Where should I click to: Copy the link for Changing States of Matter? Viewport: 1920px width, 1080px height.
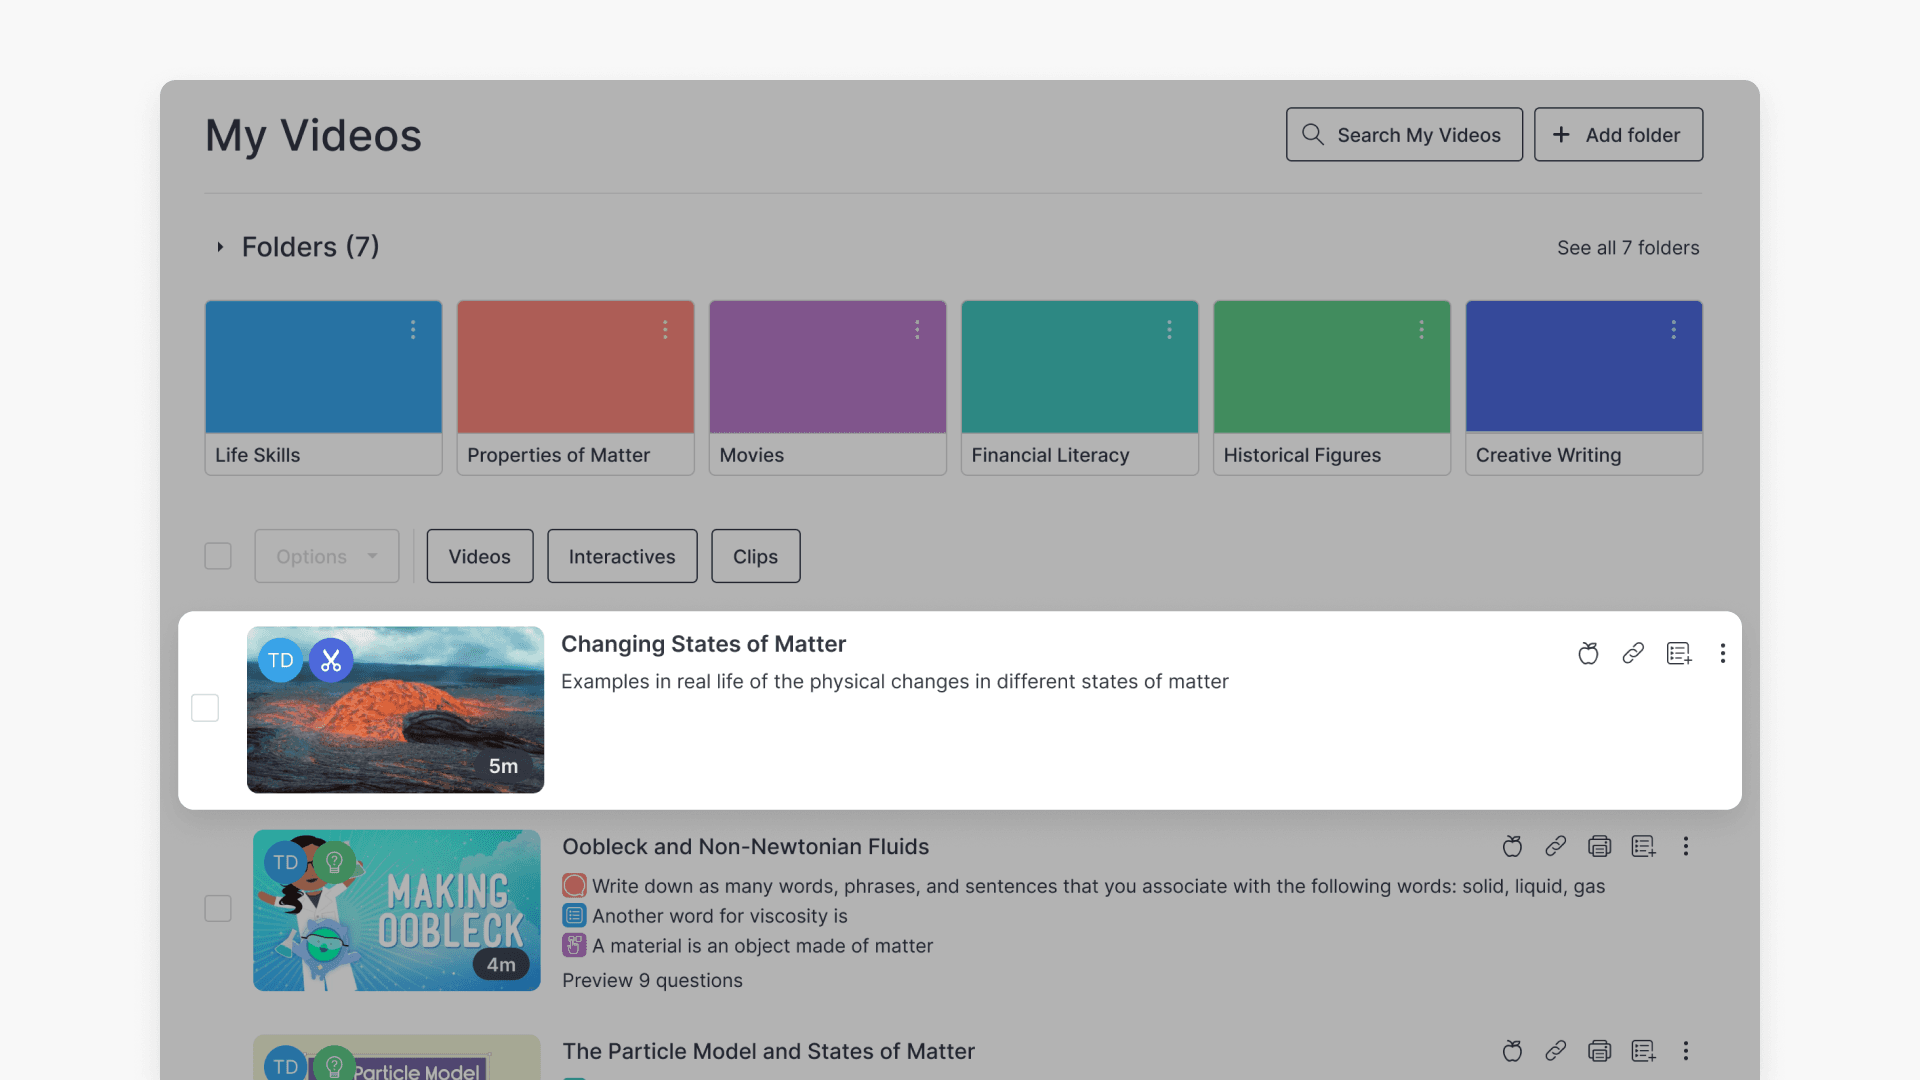tap(1634, 653)
